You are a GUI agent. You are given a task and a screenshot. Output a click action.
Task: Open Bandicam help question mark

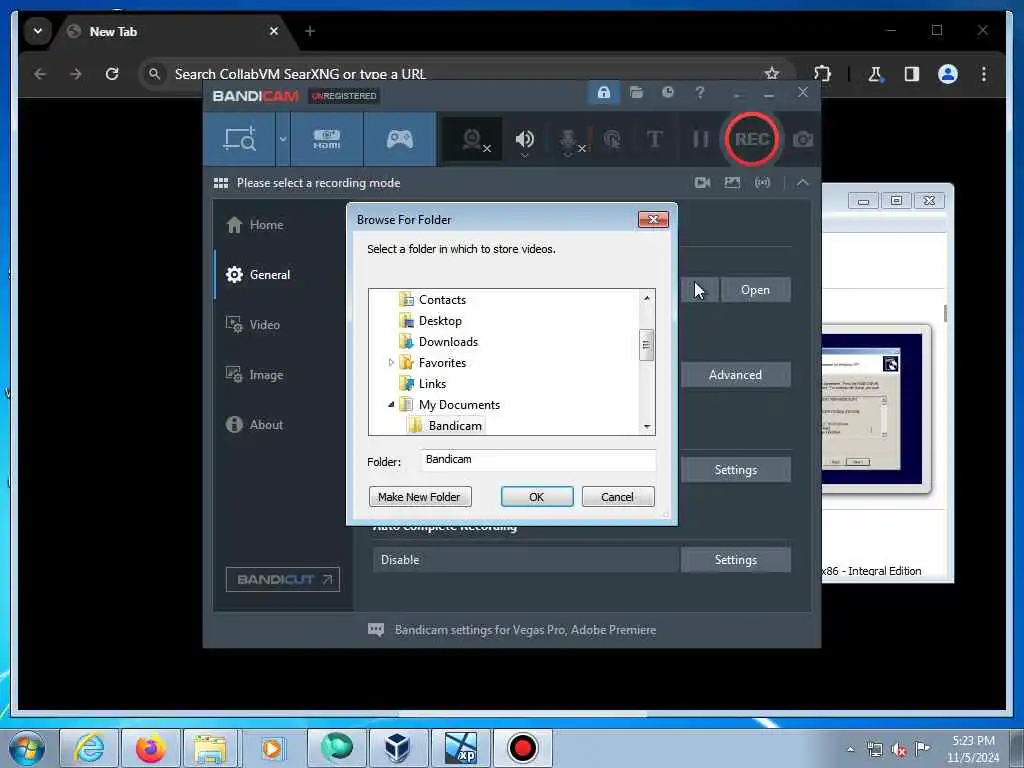coord(699,93)
